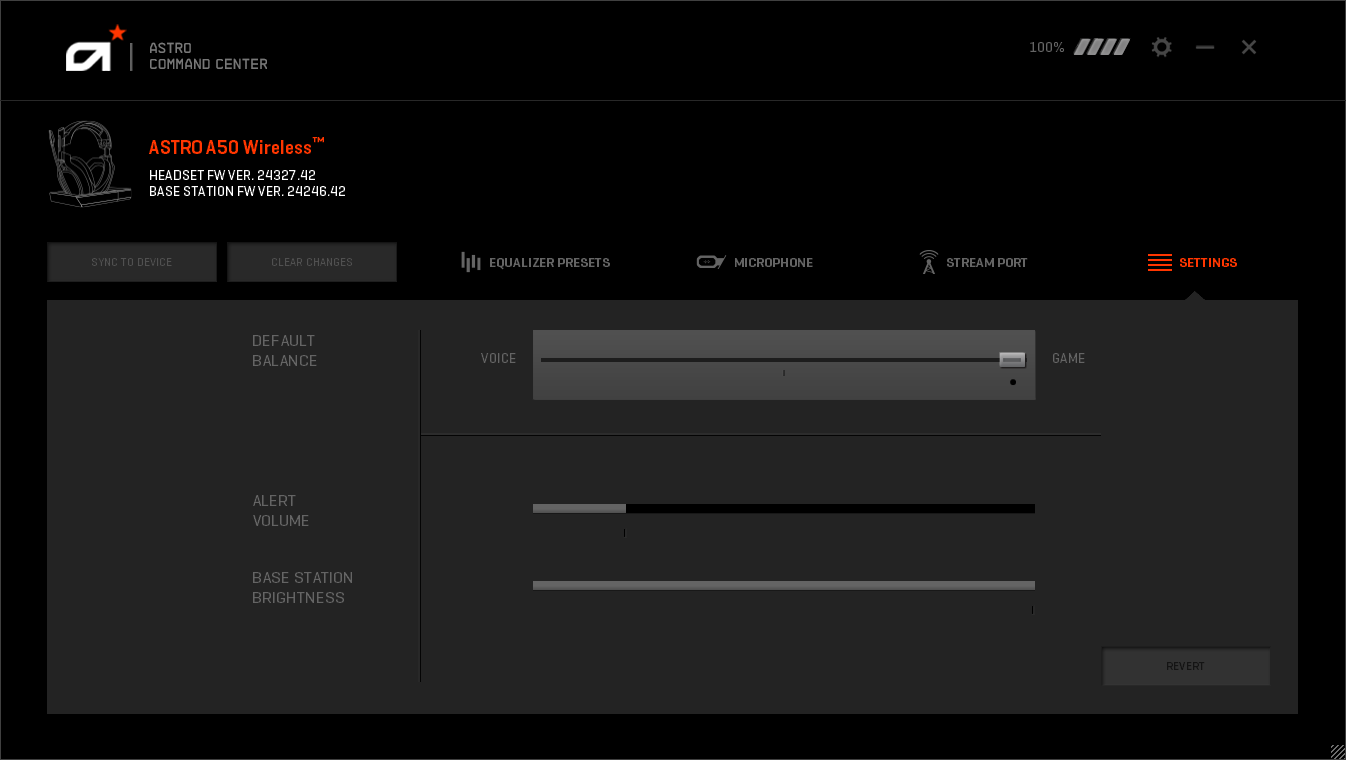The width and height of the screenshot is (1346, 760).
Task: Click the stream port antenna icon
Action: click(929, 262)
